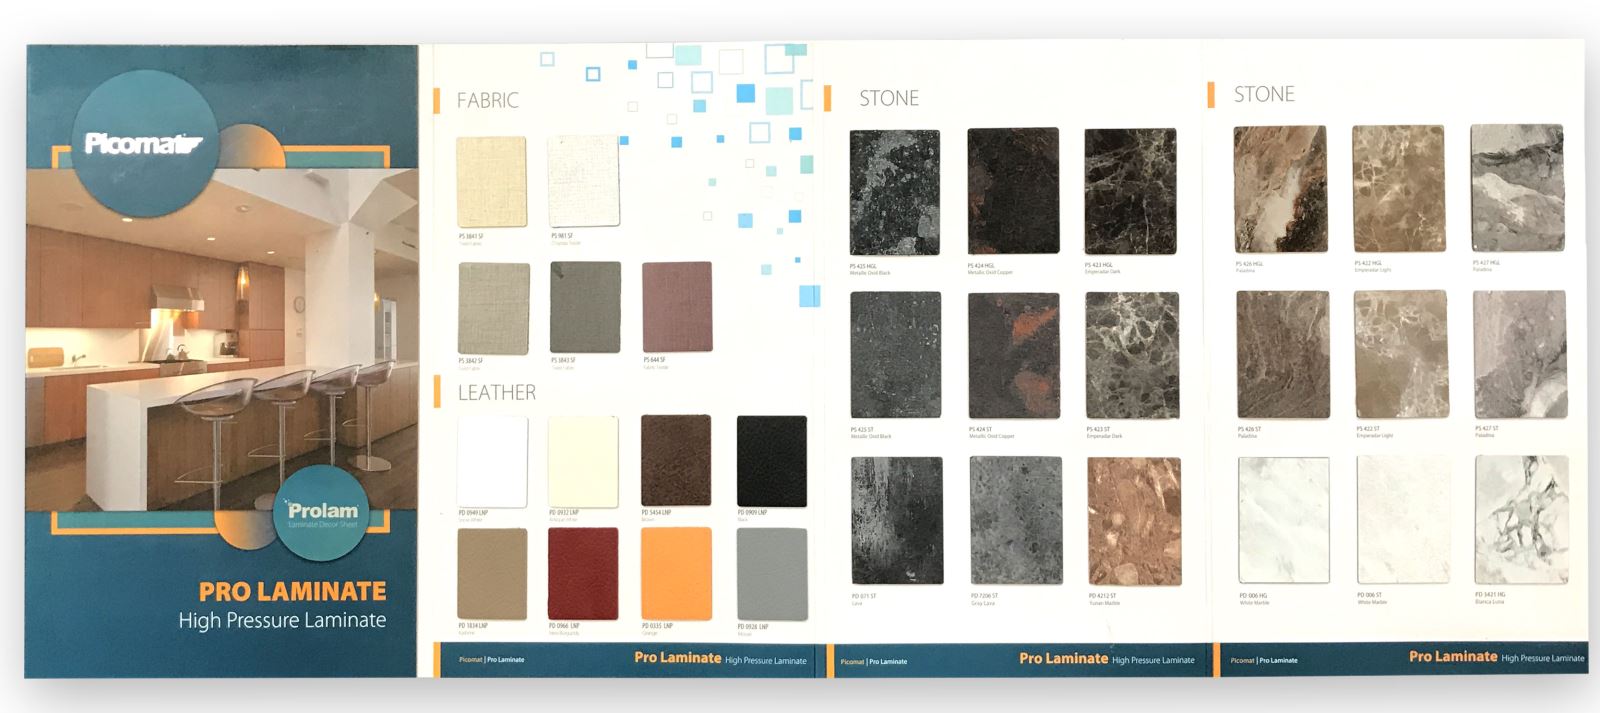Viewport: 1600px width, 713px height.
Task: Click the 'PD 7206 ST' code label
Action: 984,596
